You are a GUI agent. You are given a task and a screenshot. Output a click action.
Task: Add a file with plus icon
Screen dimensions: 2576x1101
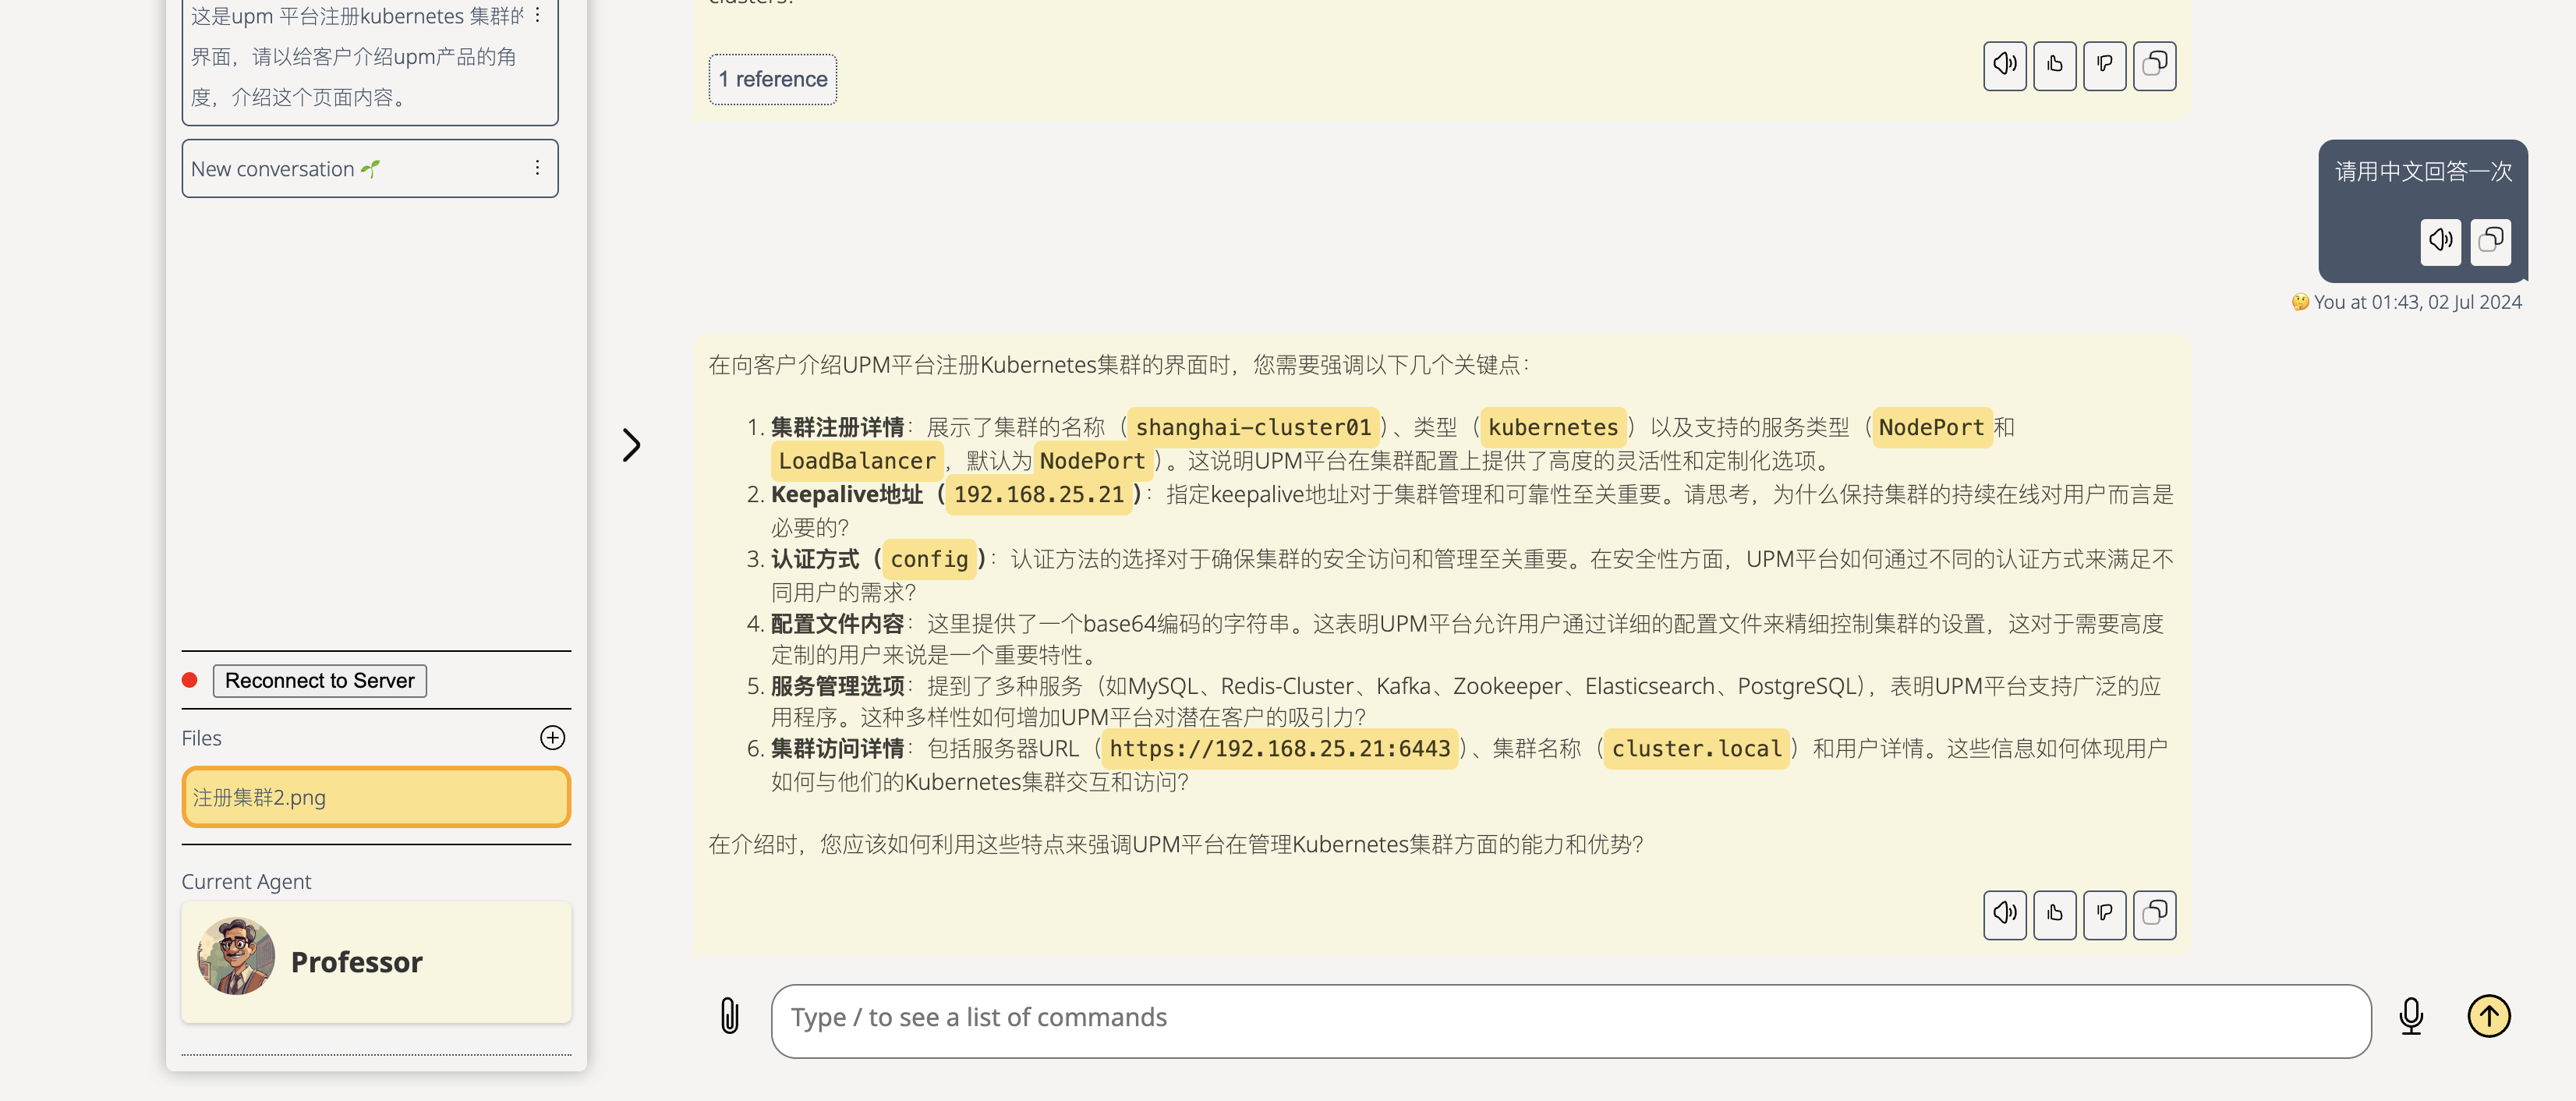tap(552, 738)
